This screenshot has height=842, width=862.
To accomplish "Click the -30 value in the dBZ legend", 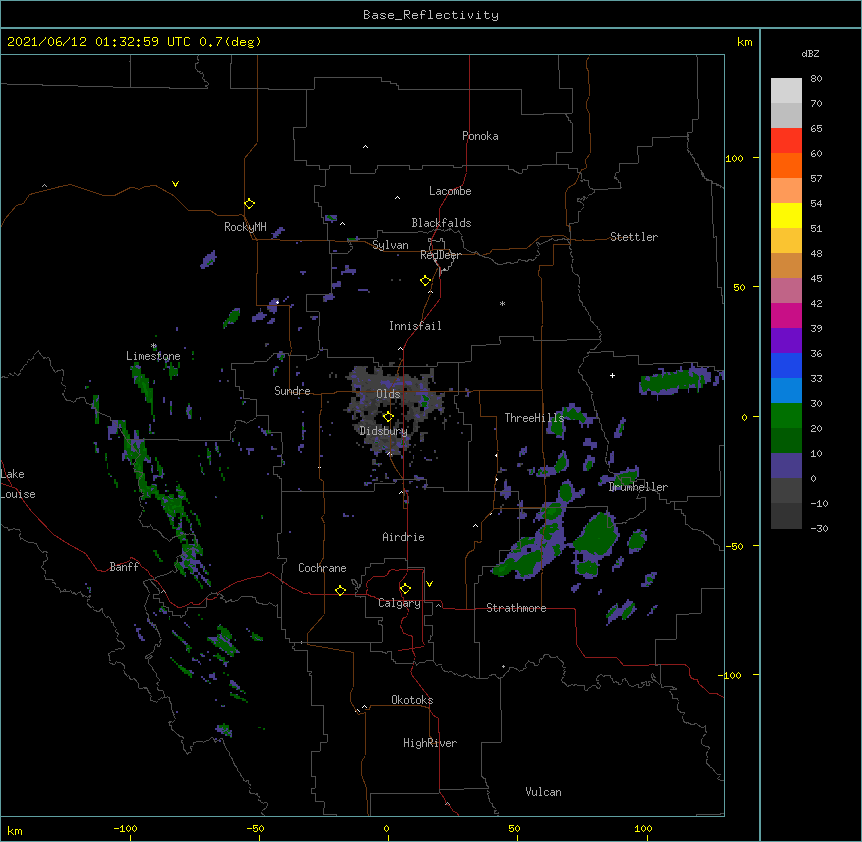I will pos(819,529).
